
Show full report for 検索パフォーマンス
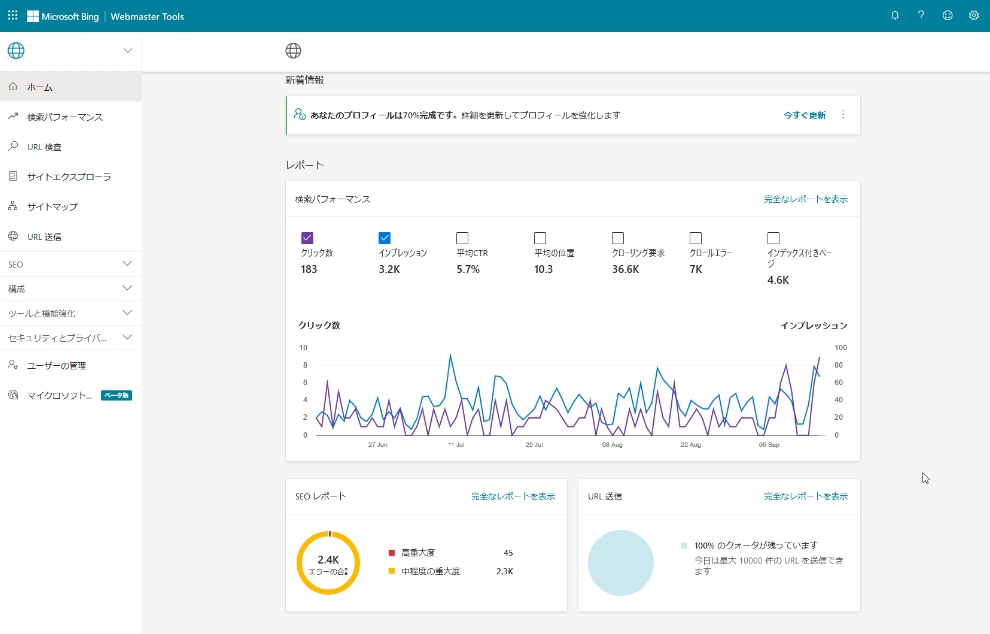coord(806,199)
